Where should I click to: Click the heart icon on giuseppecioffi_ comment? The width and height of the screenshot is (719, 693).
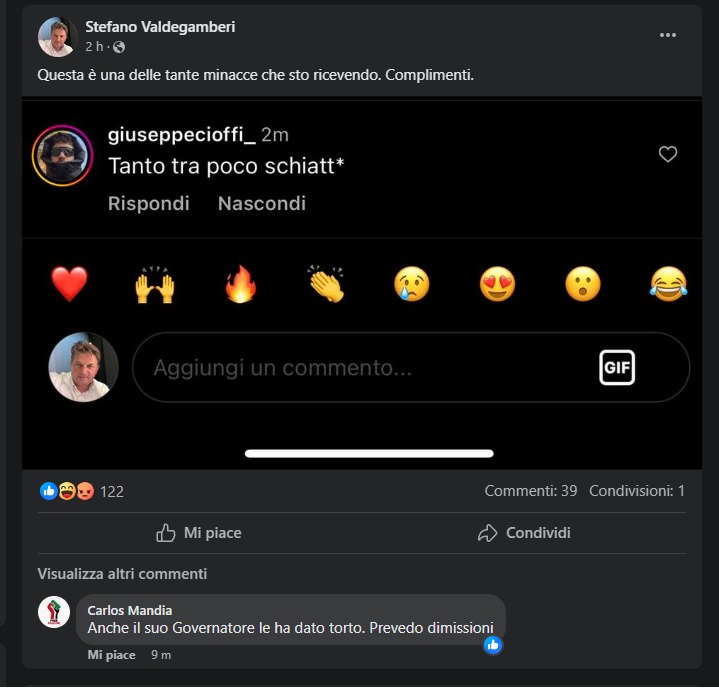[x=668, y=154]
